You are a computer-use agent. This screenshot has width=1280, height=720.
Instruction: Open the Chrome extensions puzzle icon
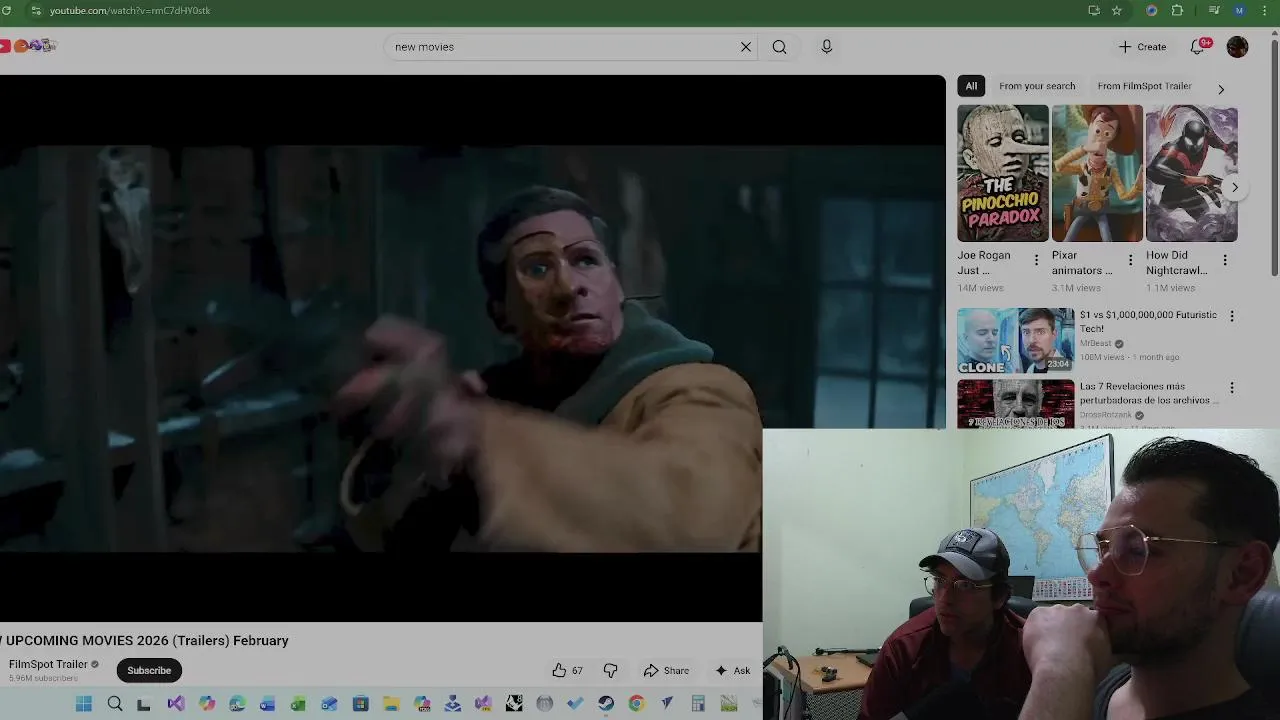[x=1177, y=10]
